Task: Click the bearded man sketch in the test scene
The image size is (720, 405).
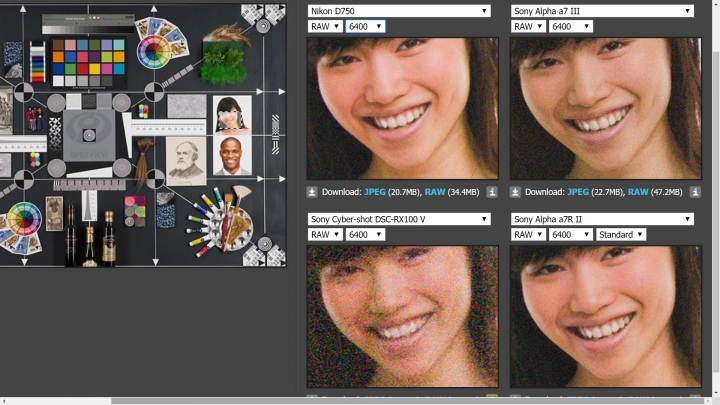Action: [186, 161]
